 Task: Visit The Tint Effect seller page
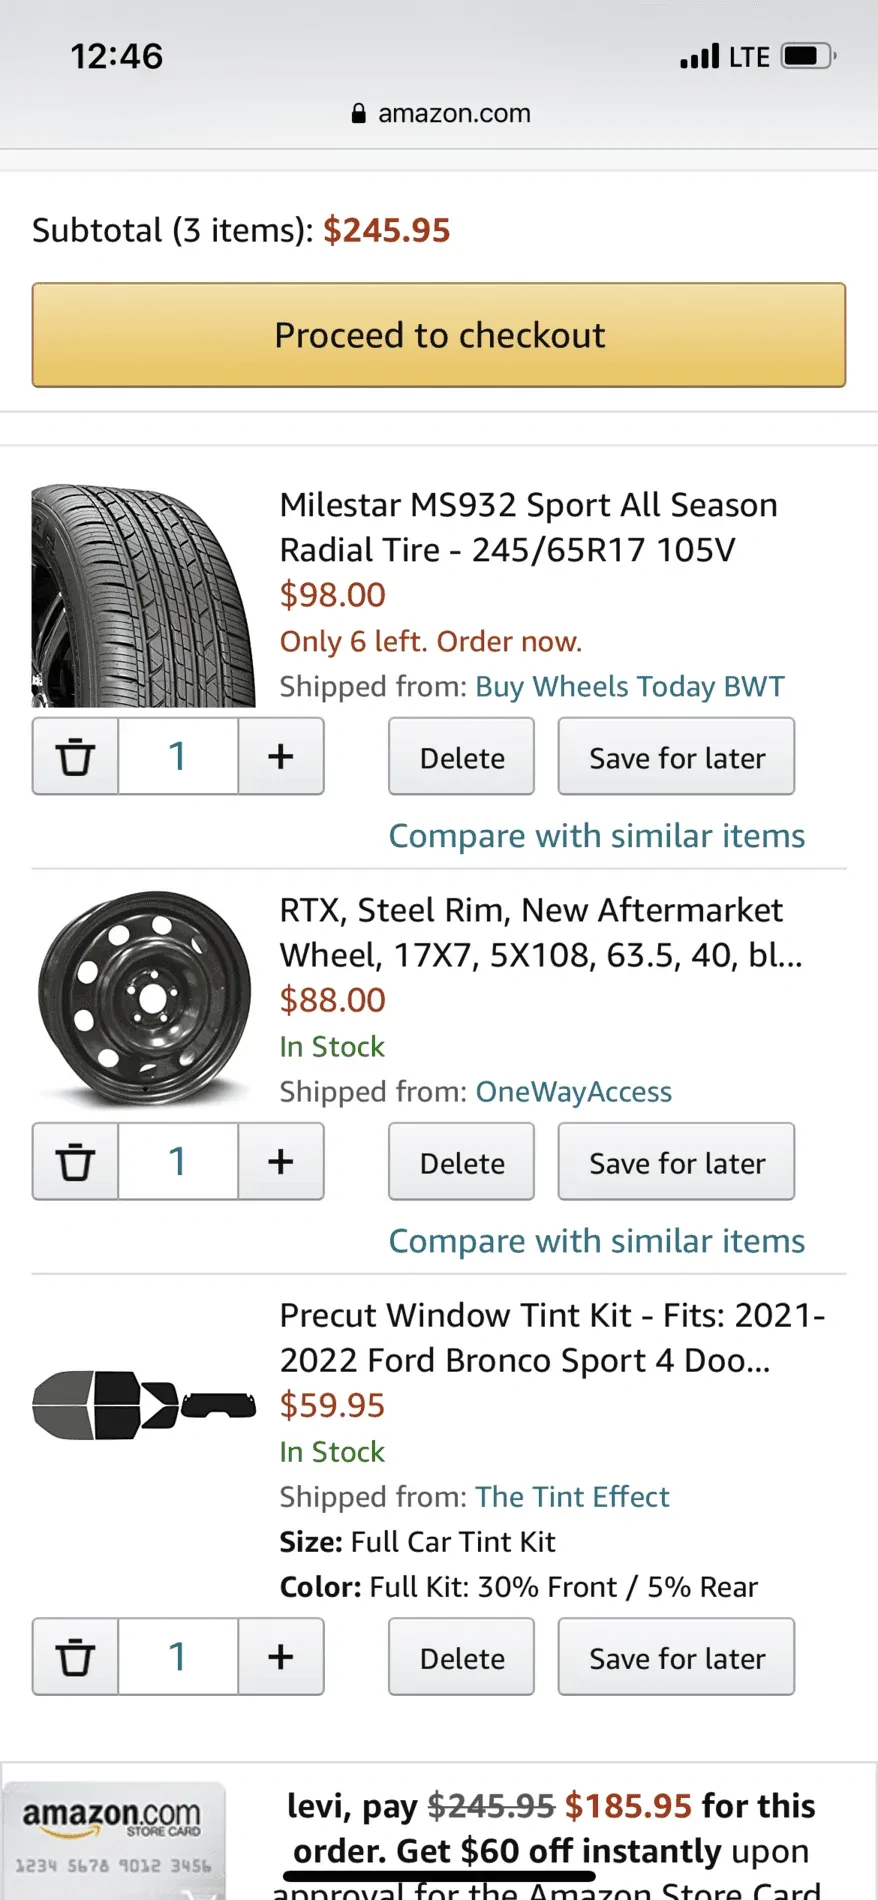pos(572,1497)
